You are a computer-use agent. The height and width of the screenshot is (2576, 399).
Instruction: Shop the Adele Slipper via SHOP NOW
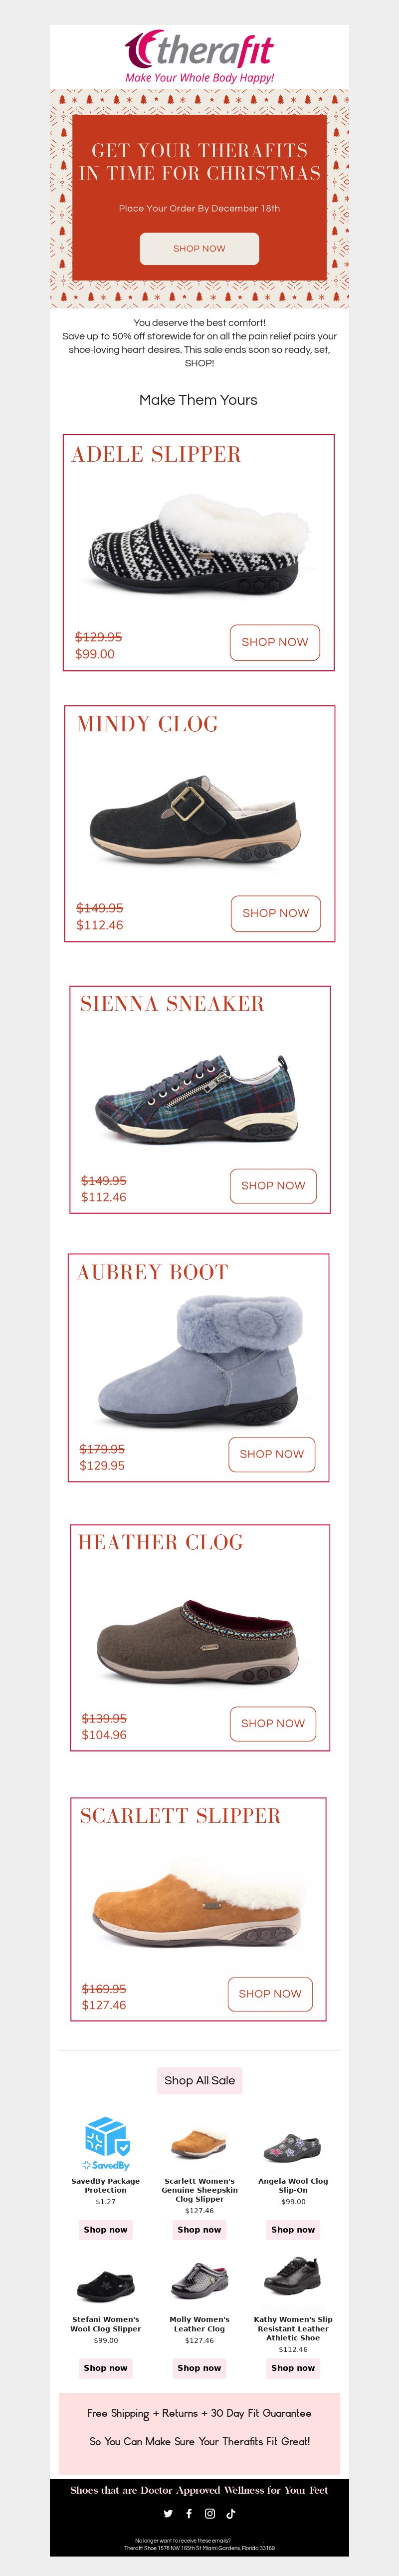pos(275,642)
